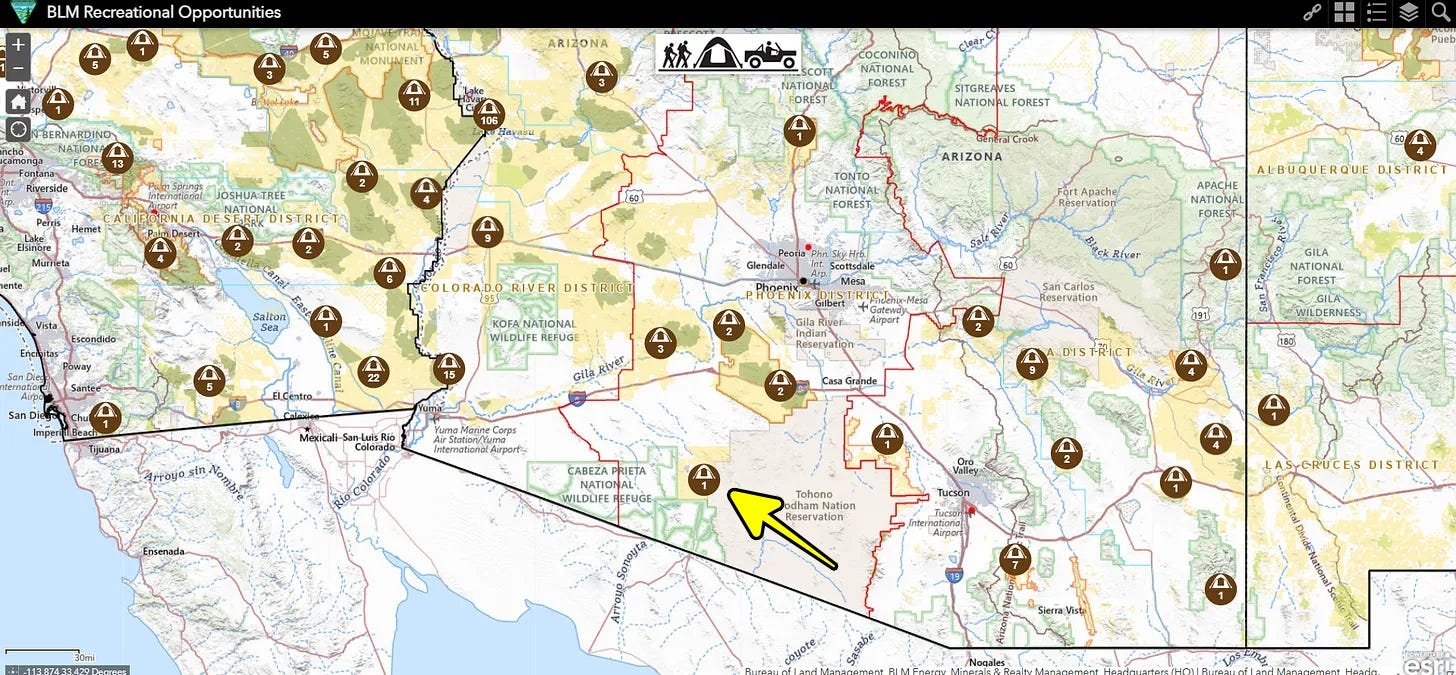Image resolution: width=1456 pixels, height=675 pixels.
Task: Click the find my location button
Action: tap(18, 129)
